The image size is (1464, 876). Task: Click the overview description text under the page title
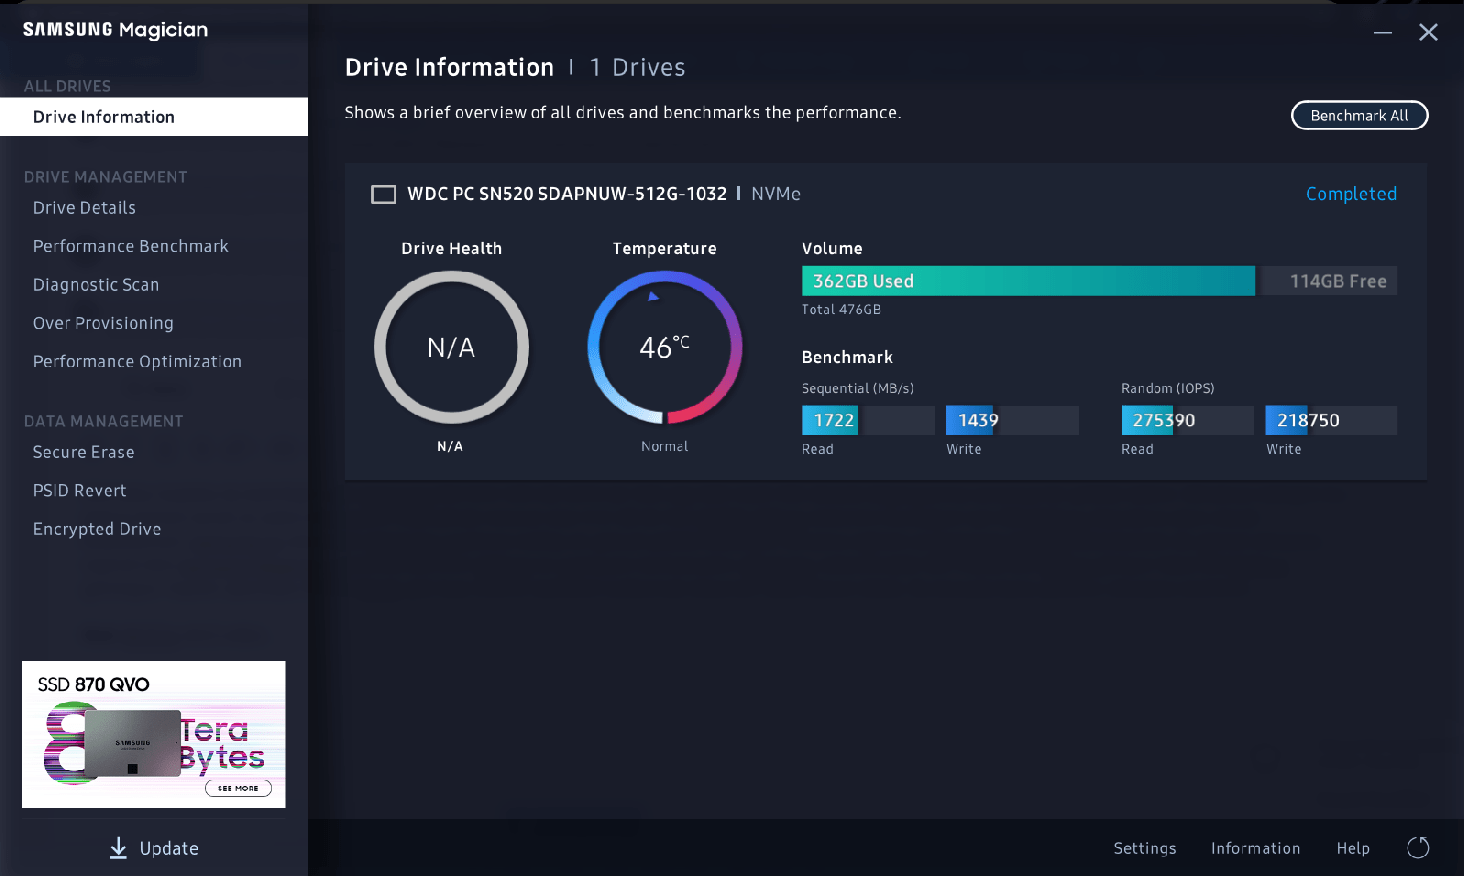(623, 112)
